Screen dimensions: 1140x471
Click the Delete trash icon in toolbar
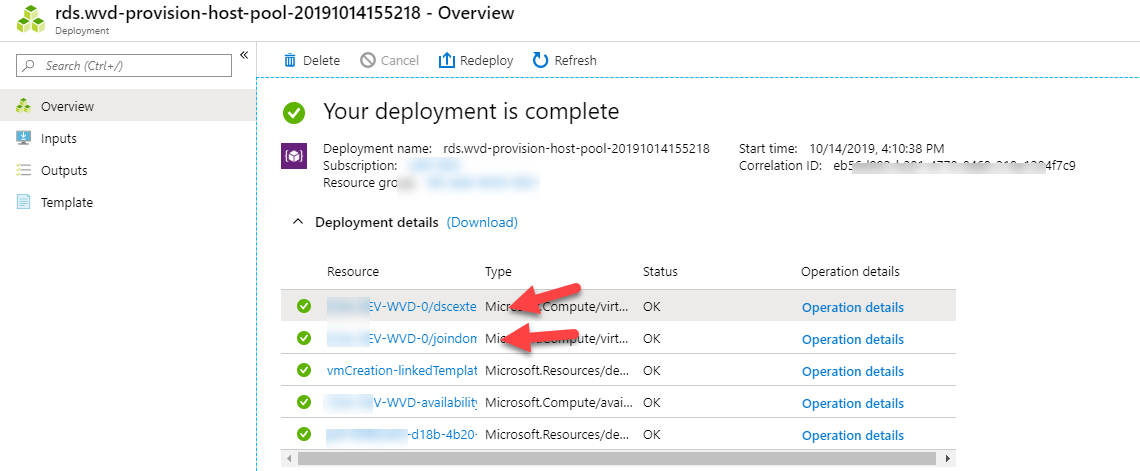290,61
